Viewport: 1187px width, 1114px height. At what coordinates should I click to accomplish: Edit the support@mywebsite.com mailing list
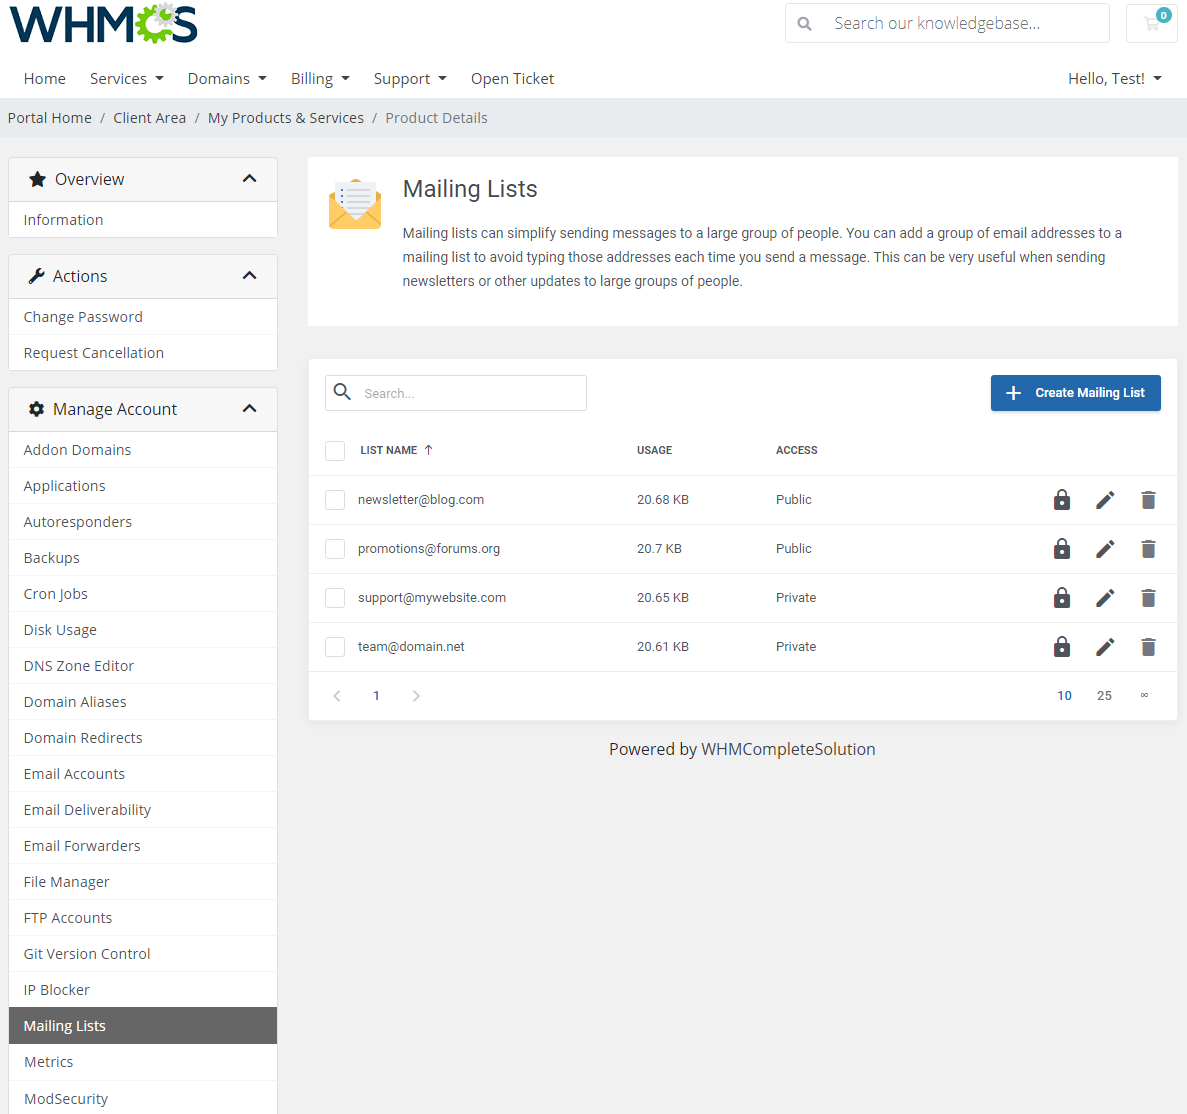click(1105, 597)
